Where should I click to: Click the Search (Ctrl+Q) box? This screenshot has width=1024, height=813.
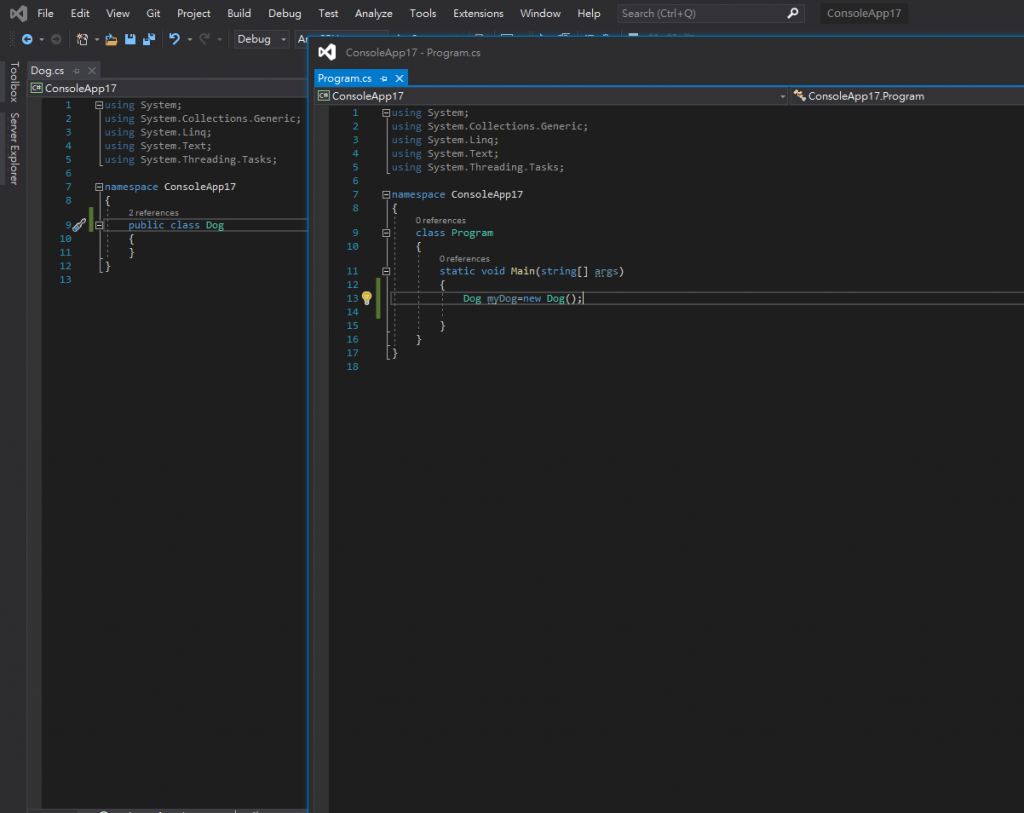pyautogui.click(x=700, y=13)
